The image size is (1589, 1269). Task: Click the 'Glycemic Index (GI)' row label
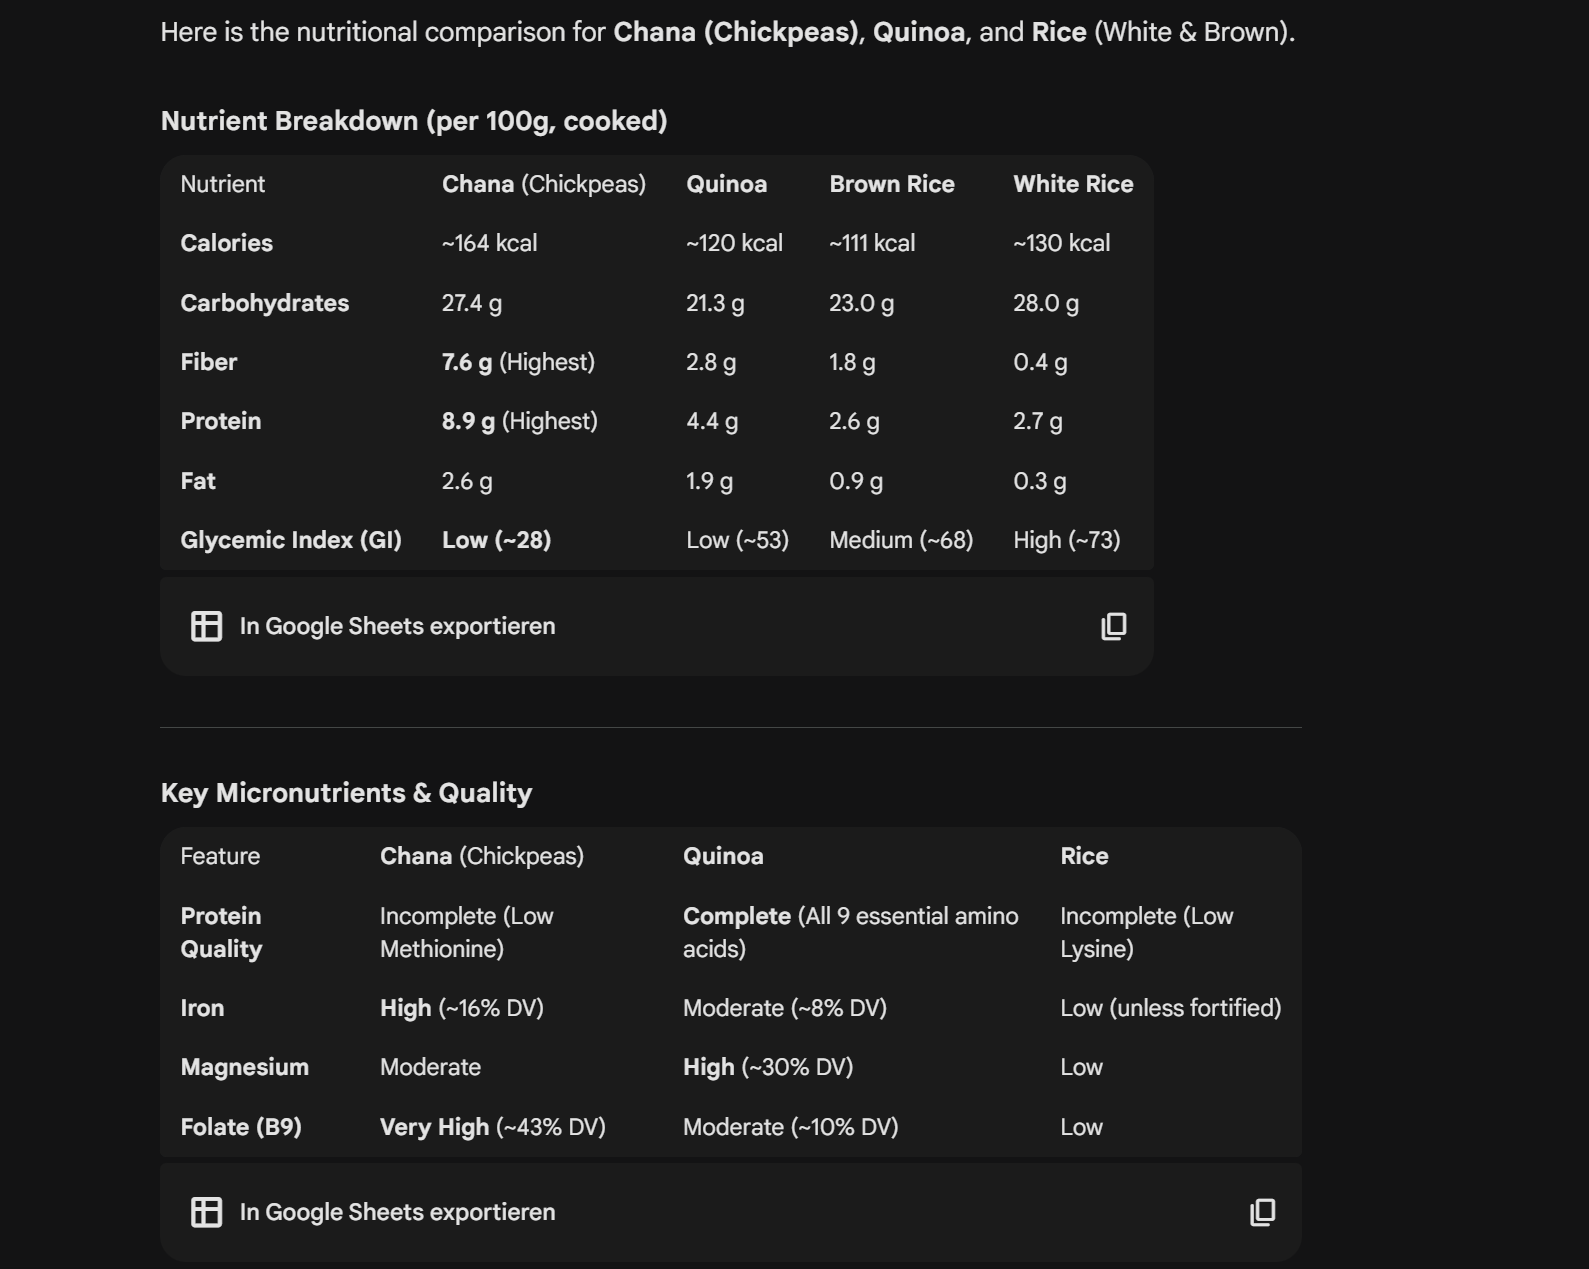click(x=290, y=540)
